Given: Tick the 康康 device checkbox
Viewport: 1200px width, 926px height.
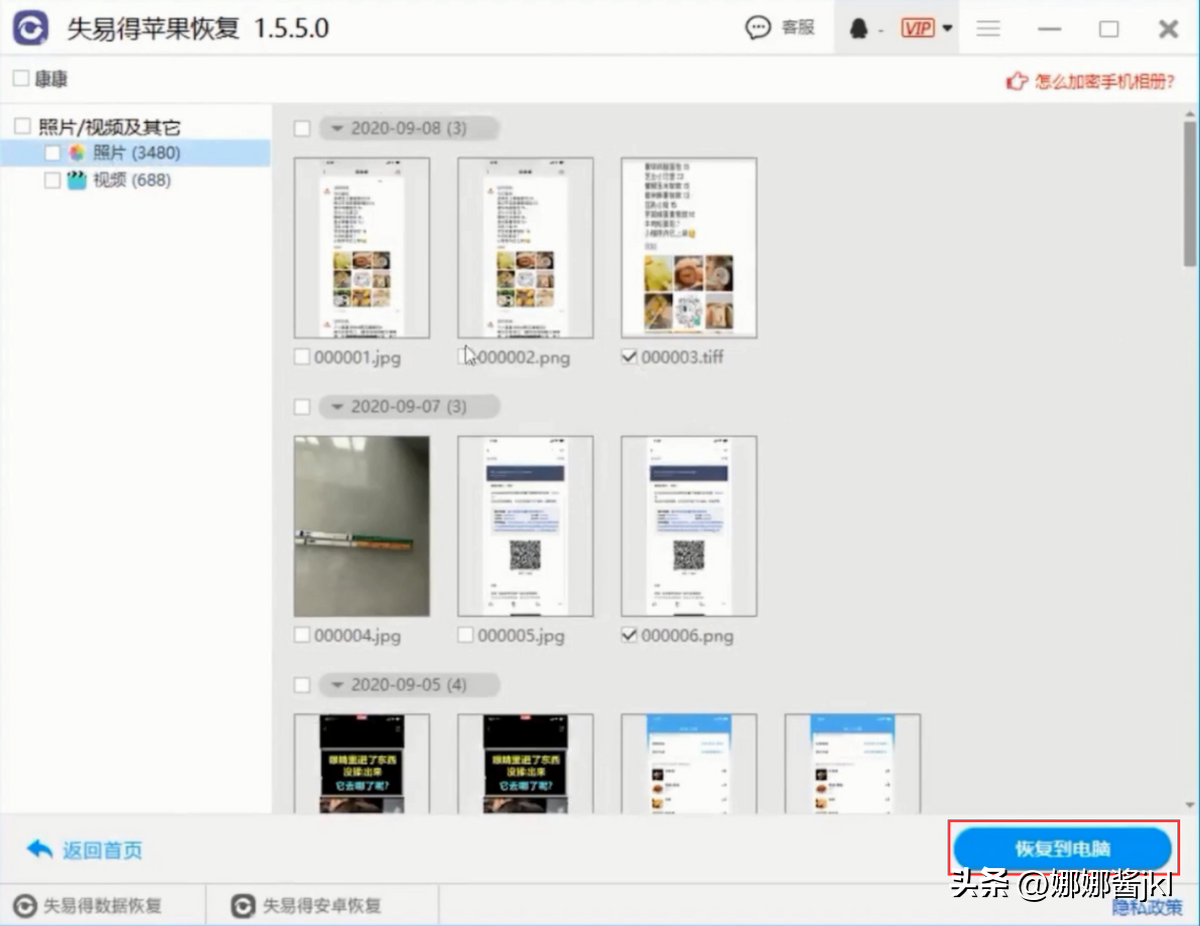Looking at the screenshot, I should [21, 78].
